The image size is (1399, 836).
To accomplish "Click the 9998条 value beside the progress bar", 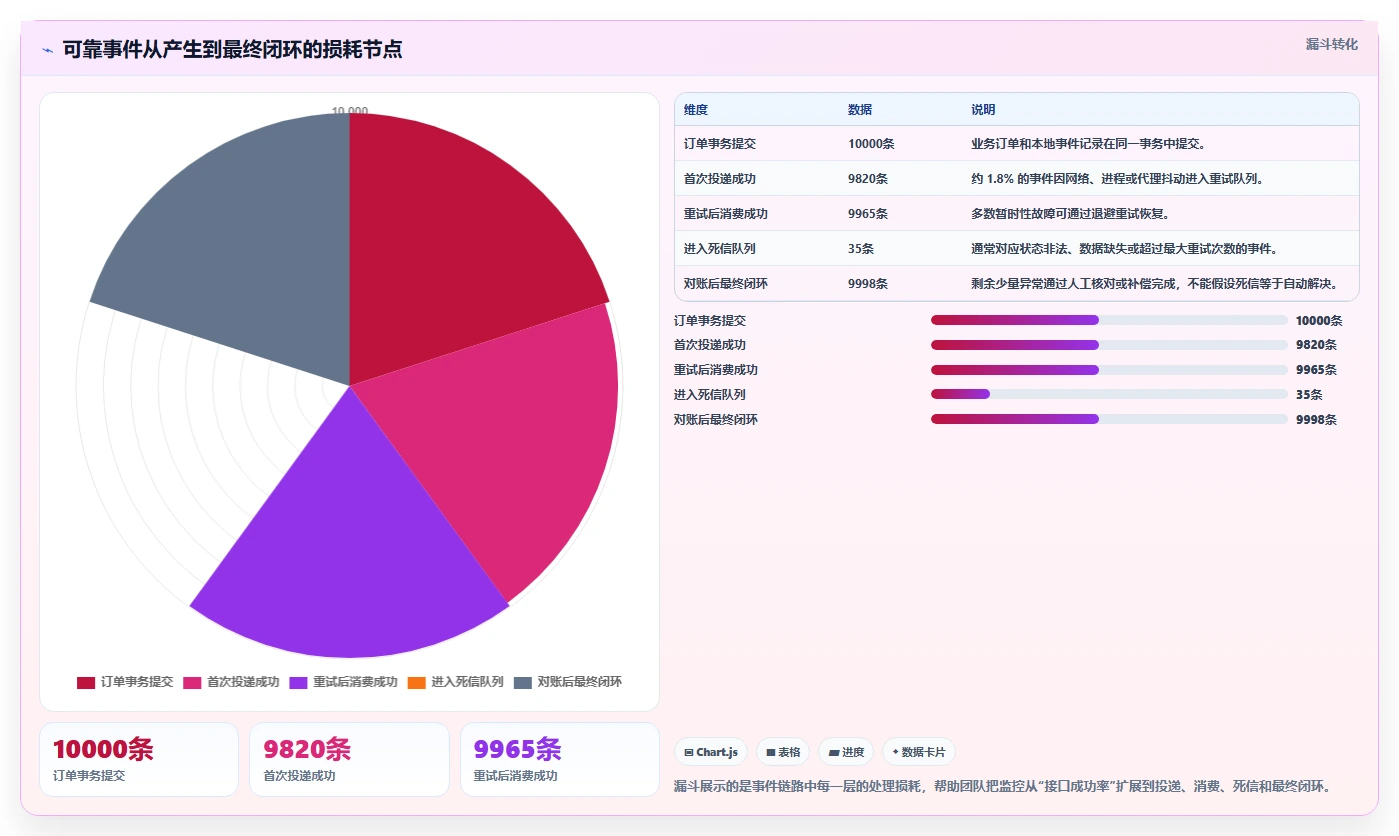I will pyautogui.click(x=1316, y=420).
